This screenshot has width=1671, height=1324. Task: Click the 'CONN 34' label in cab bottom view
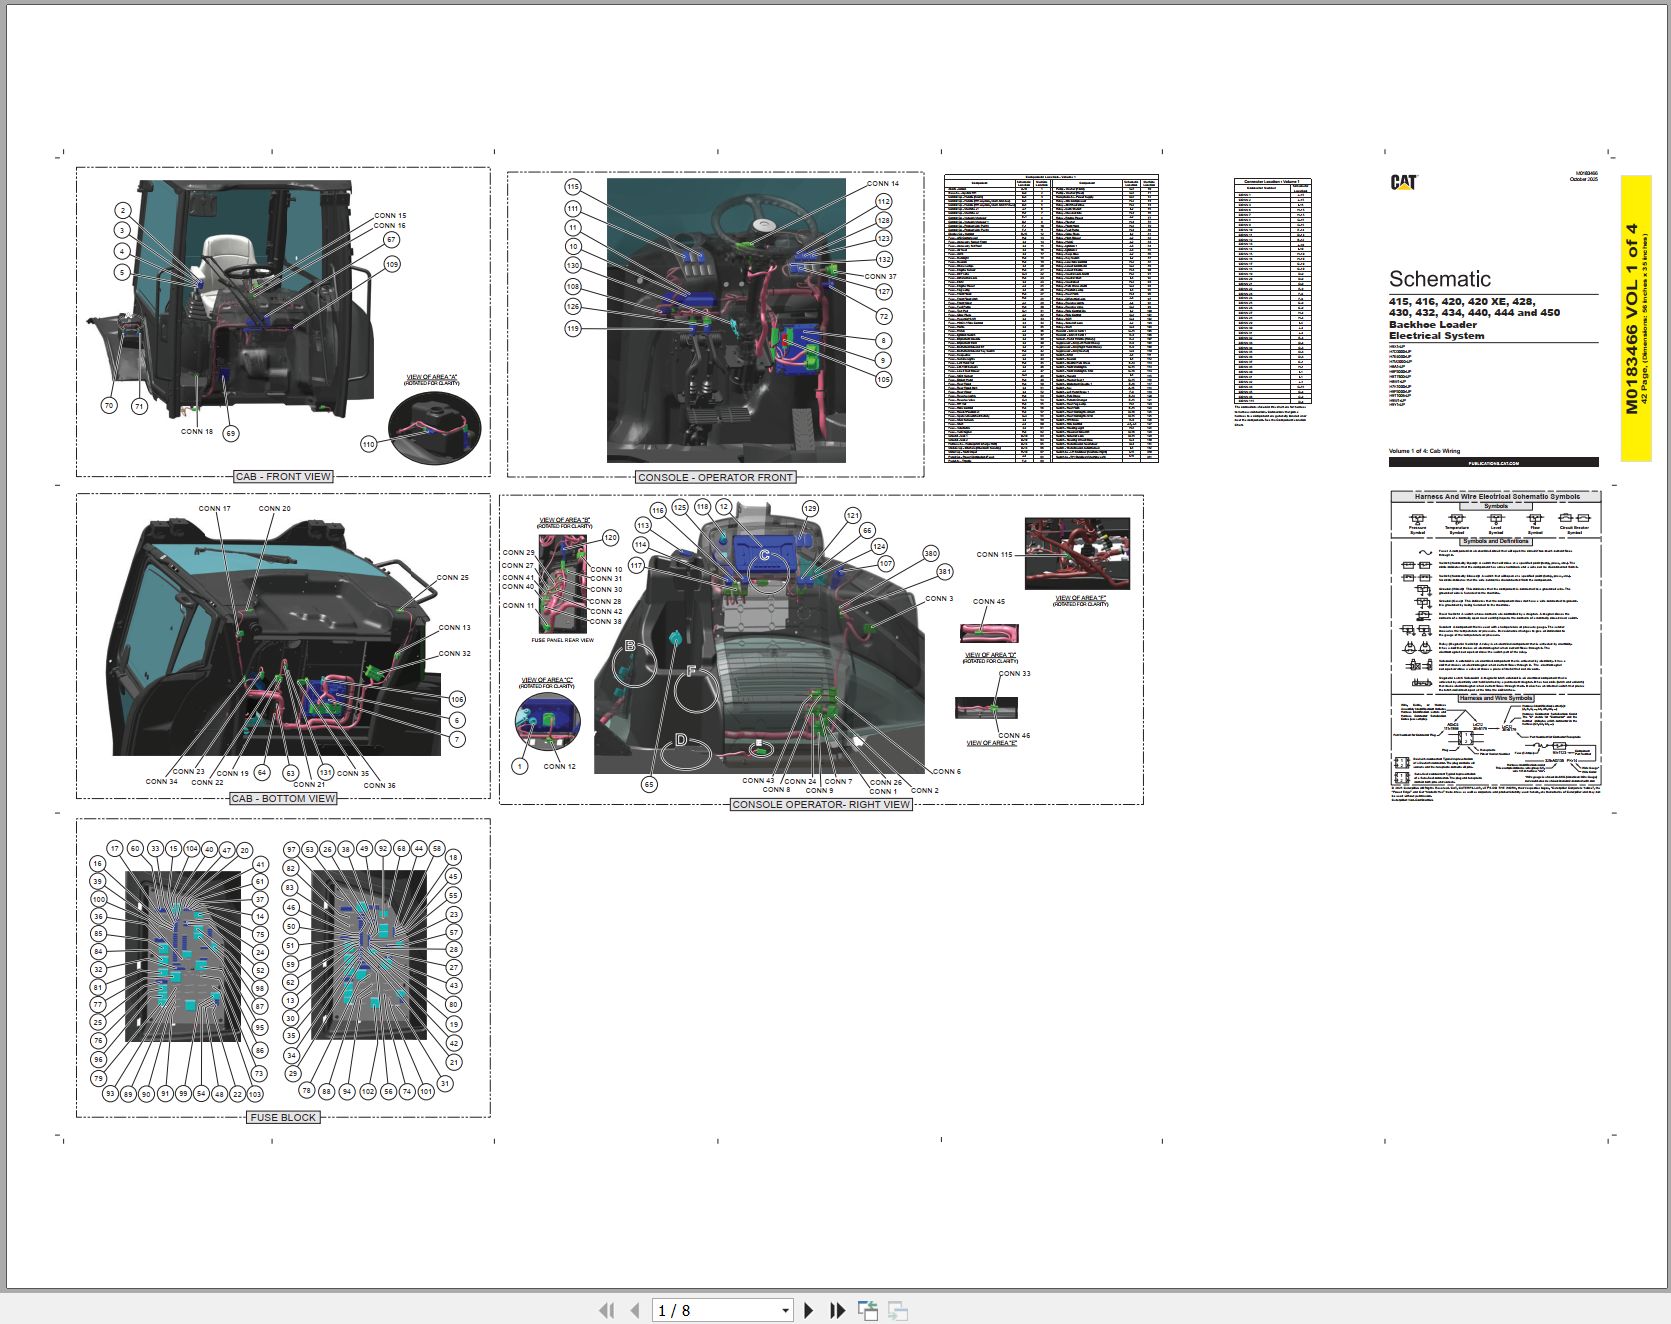tap(161, 782)
